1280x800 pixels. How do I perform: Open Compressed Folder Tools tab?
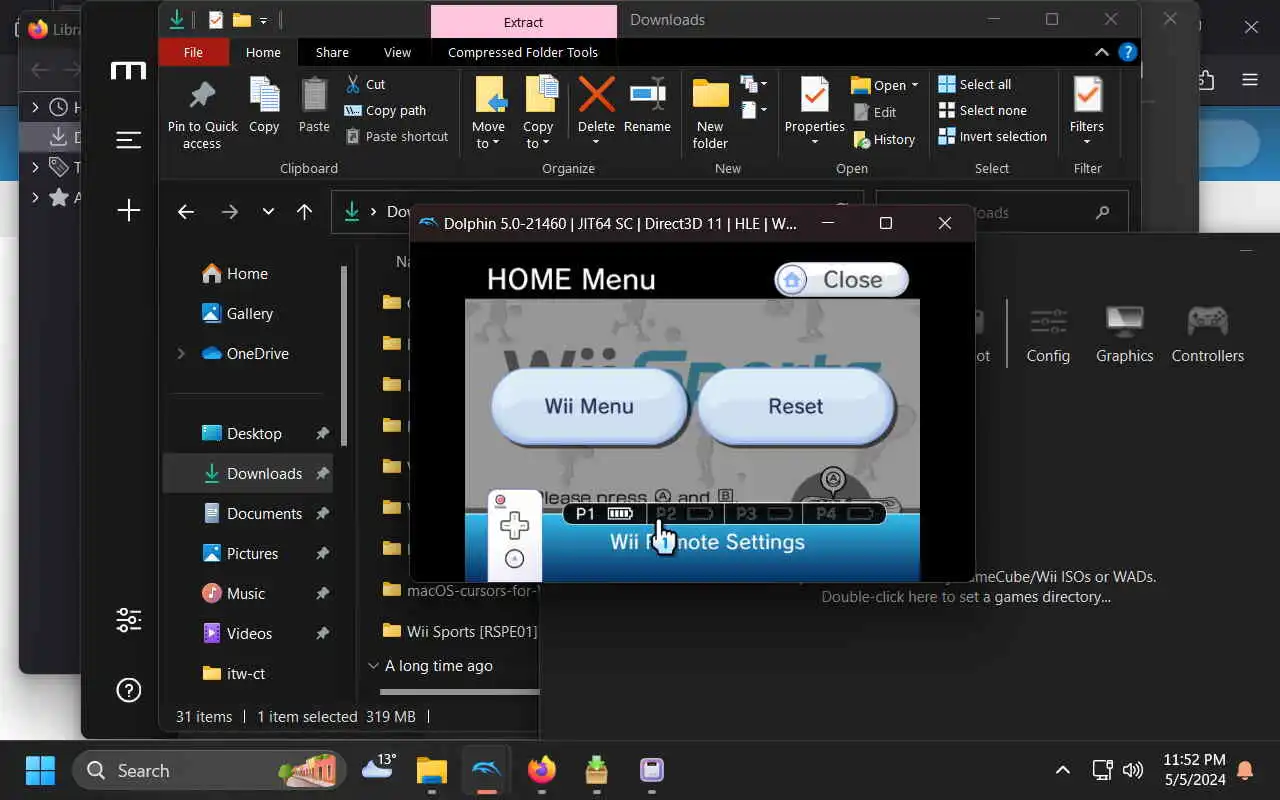click(x=523, y=52)
